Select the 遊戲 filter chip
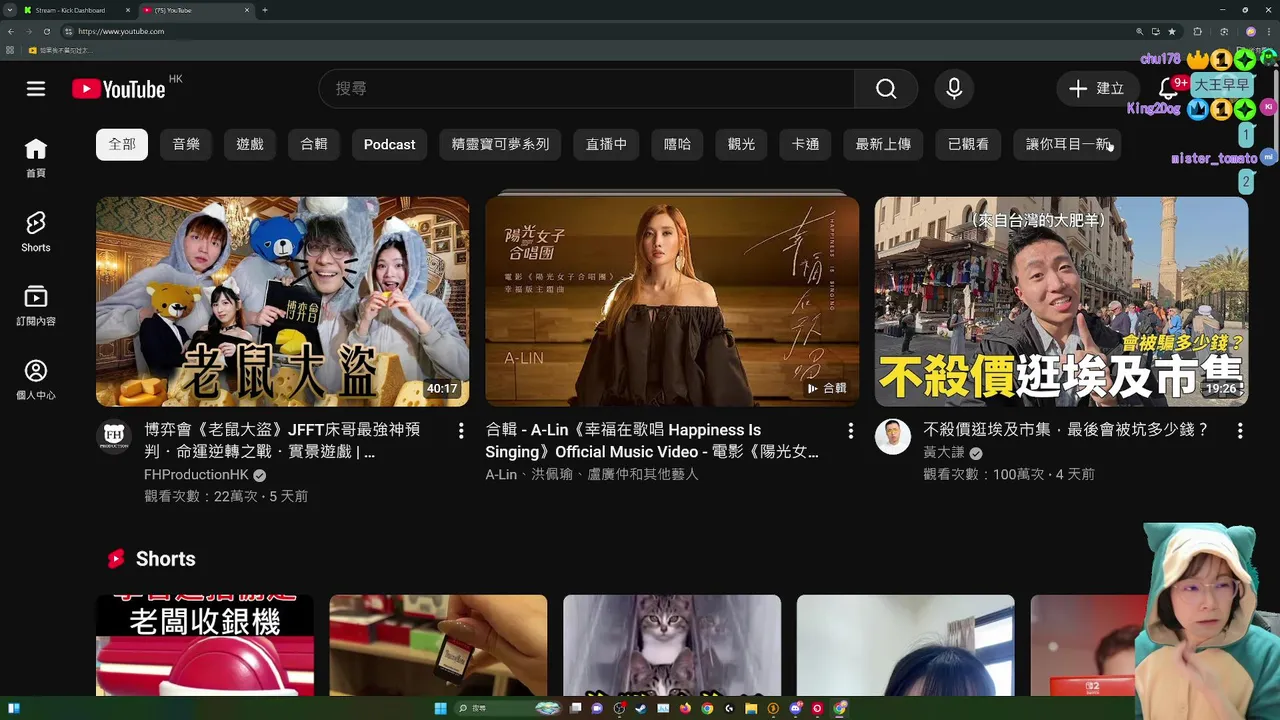This screenshot has width=1280, height=720. pos(250,144)
